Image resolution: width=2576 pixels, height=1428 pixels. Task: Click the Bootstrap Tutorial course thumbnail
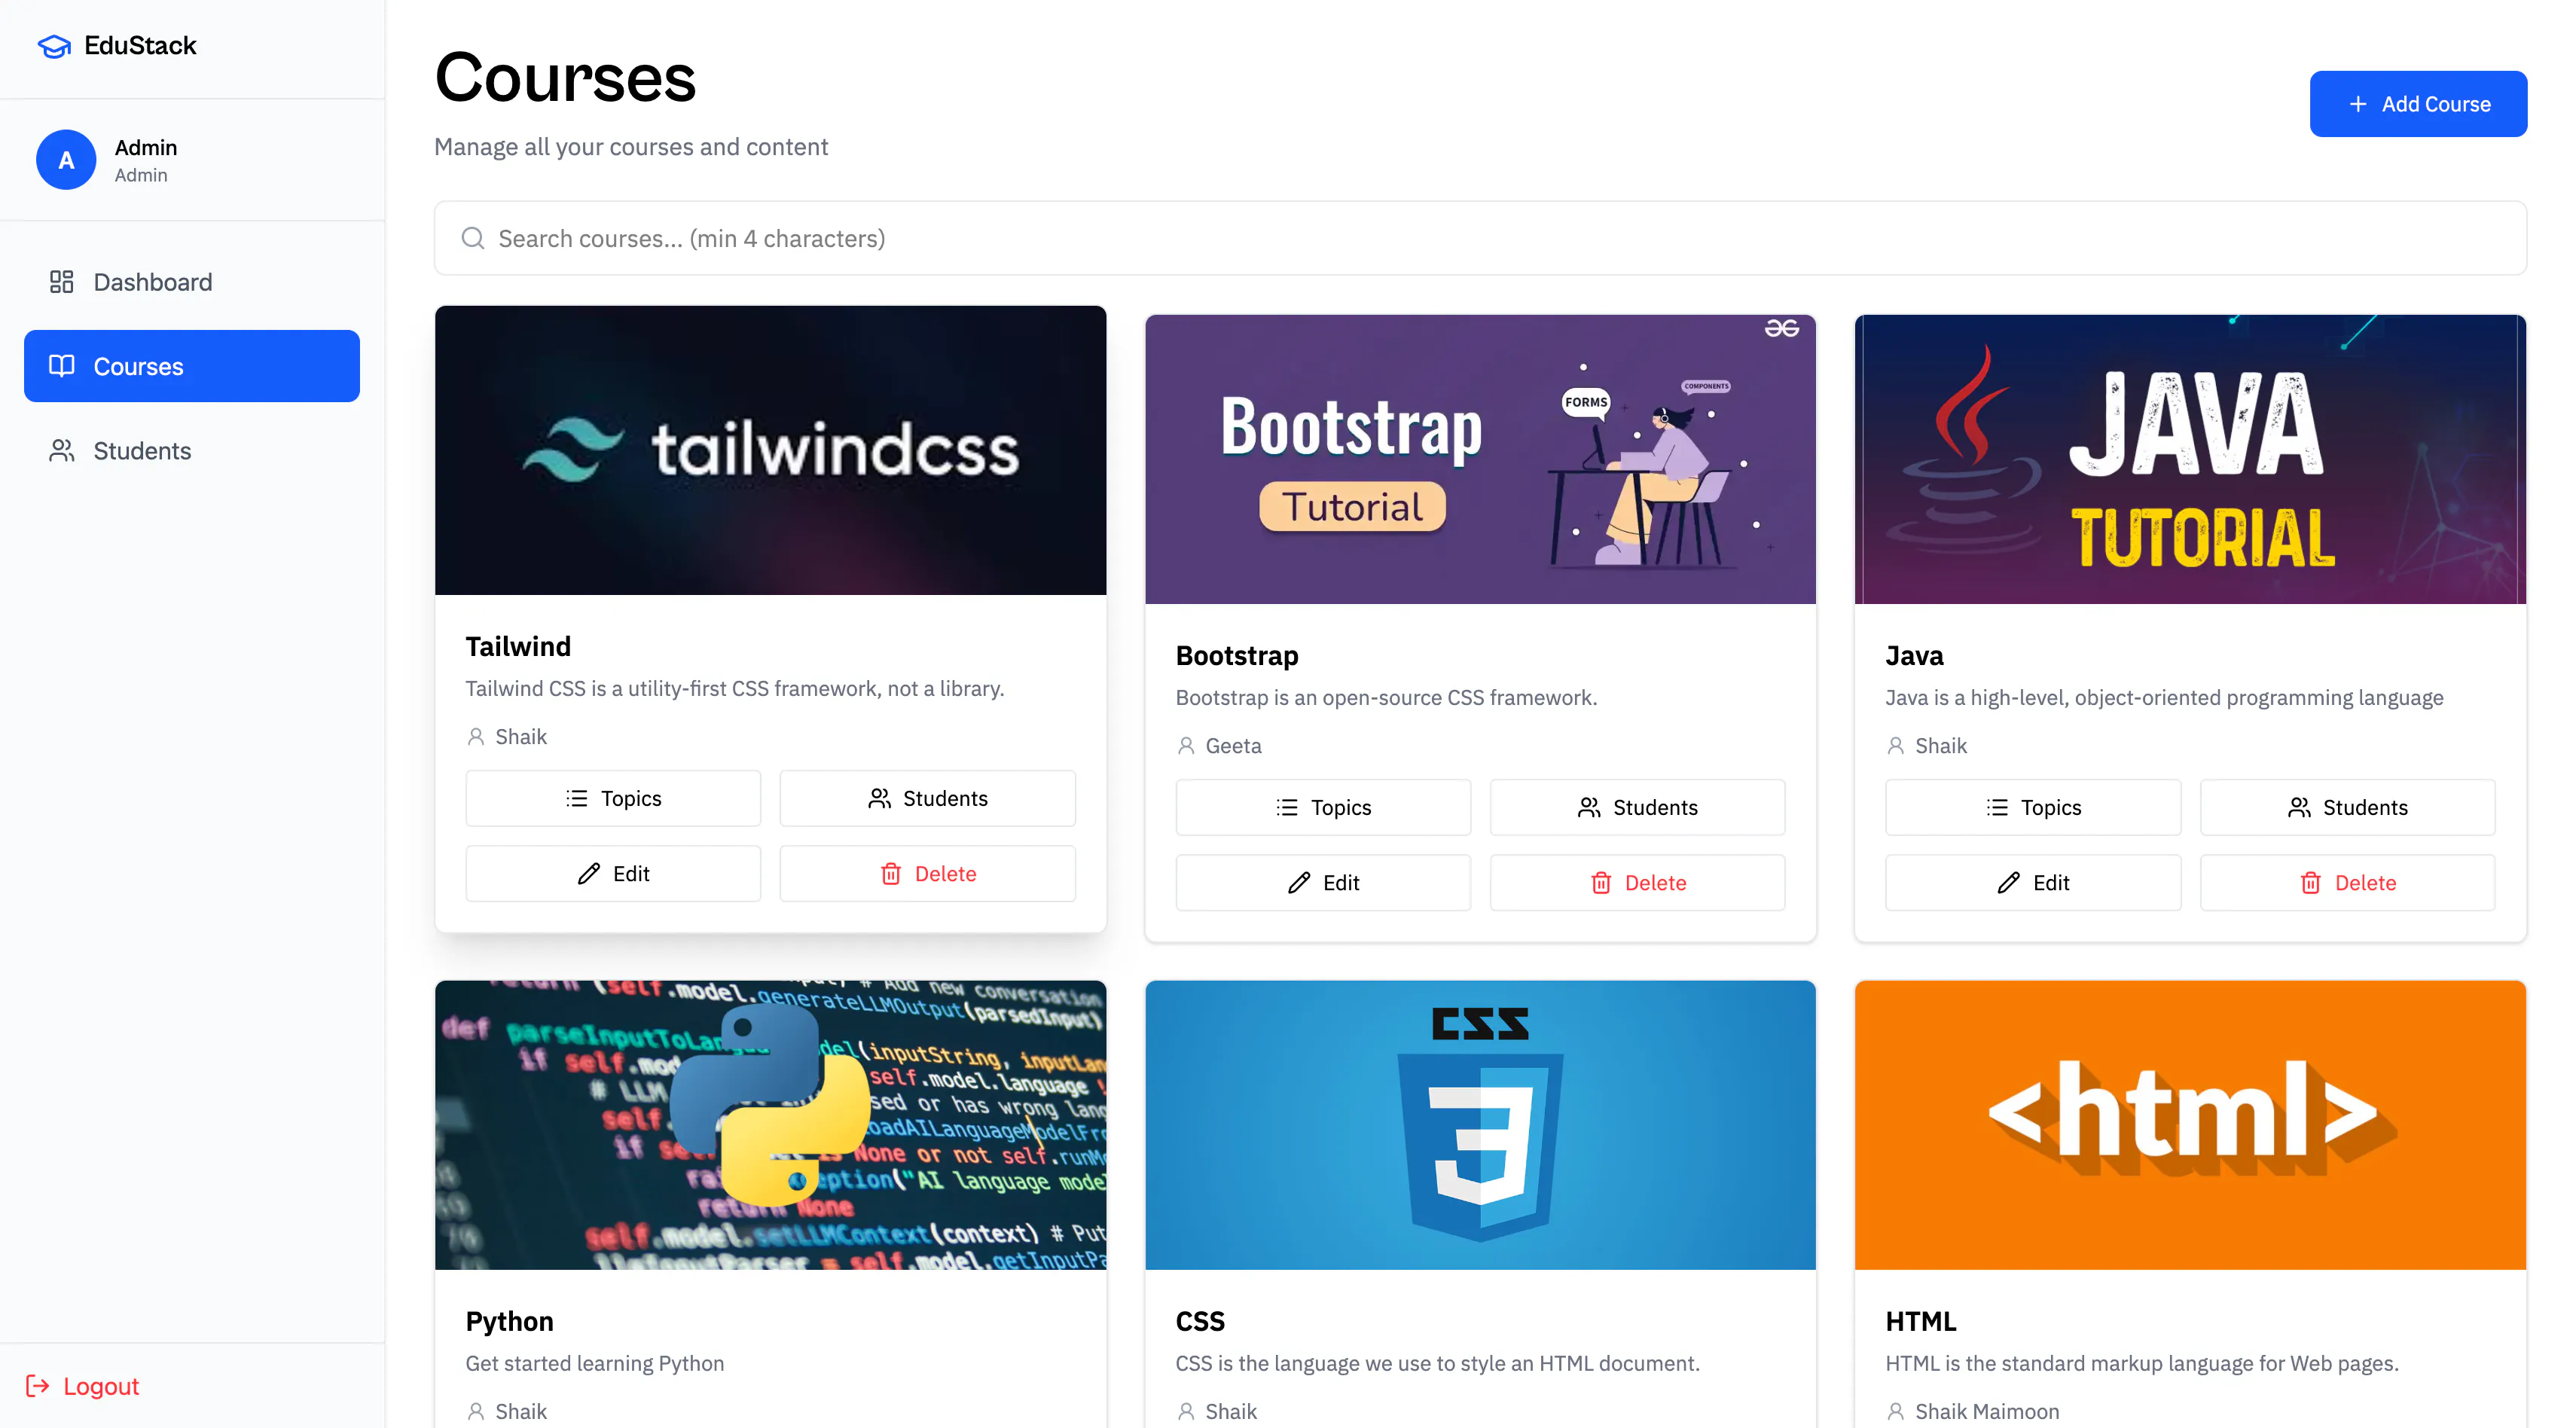pyautogui.click(x=1481, y=459)
